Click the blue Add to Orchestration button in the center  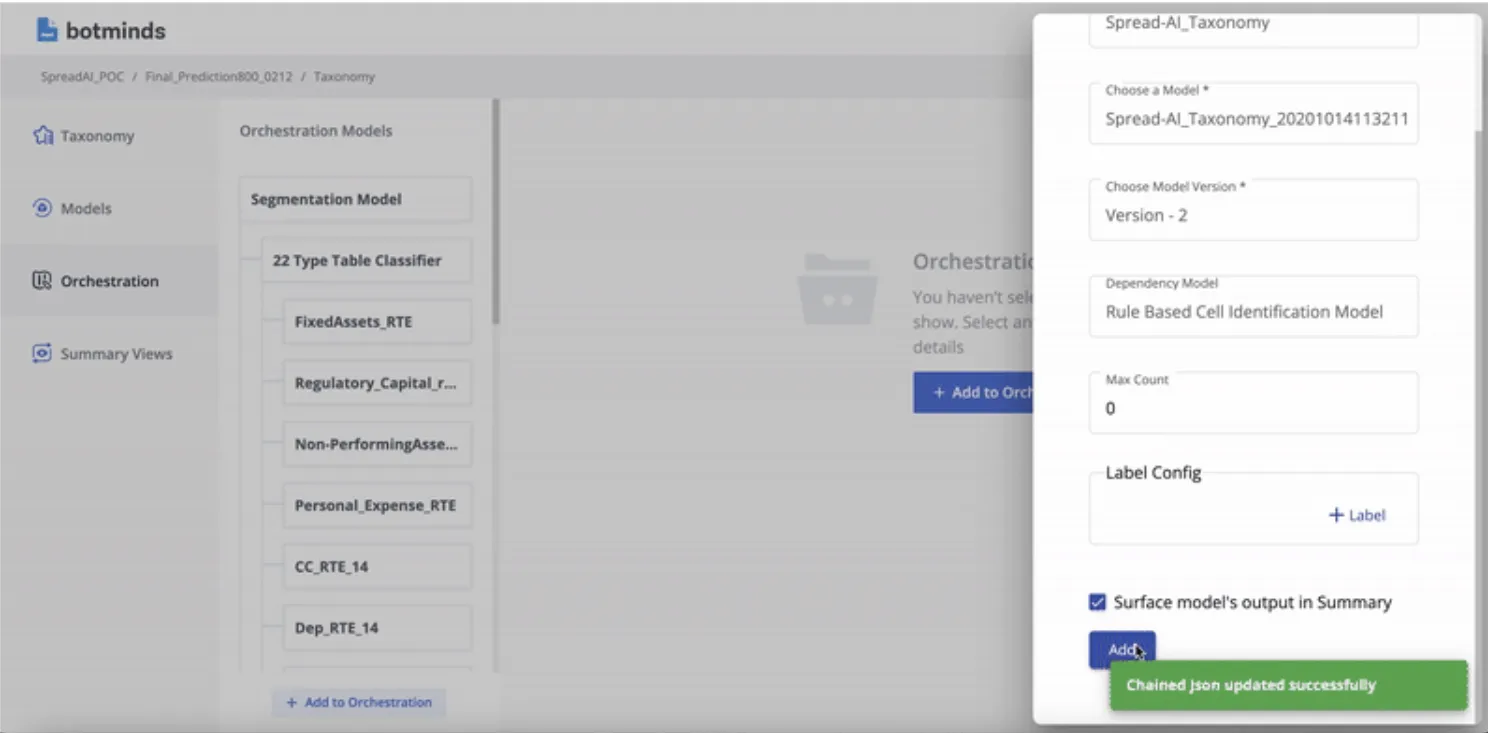point(973,393)
